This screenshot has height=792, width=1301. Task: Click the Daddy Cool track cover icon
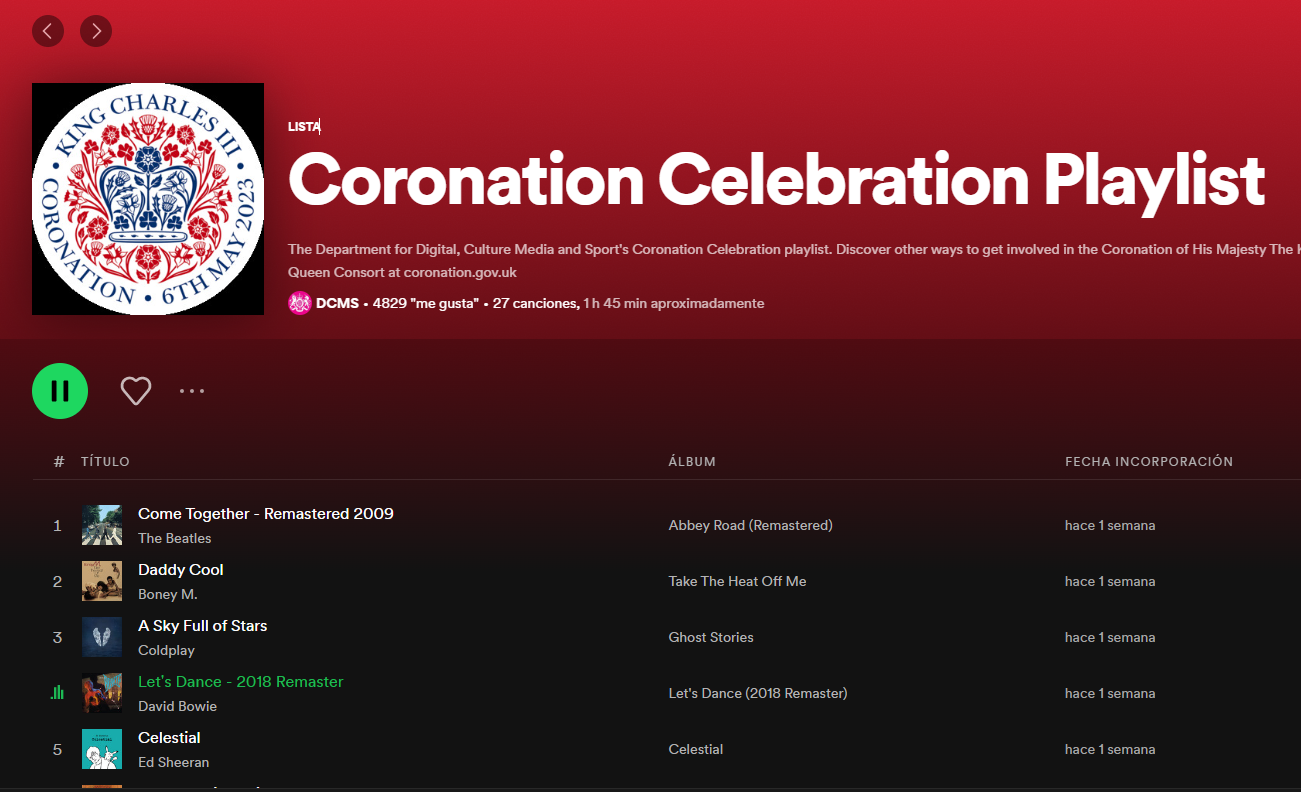(102, 581)
